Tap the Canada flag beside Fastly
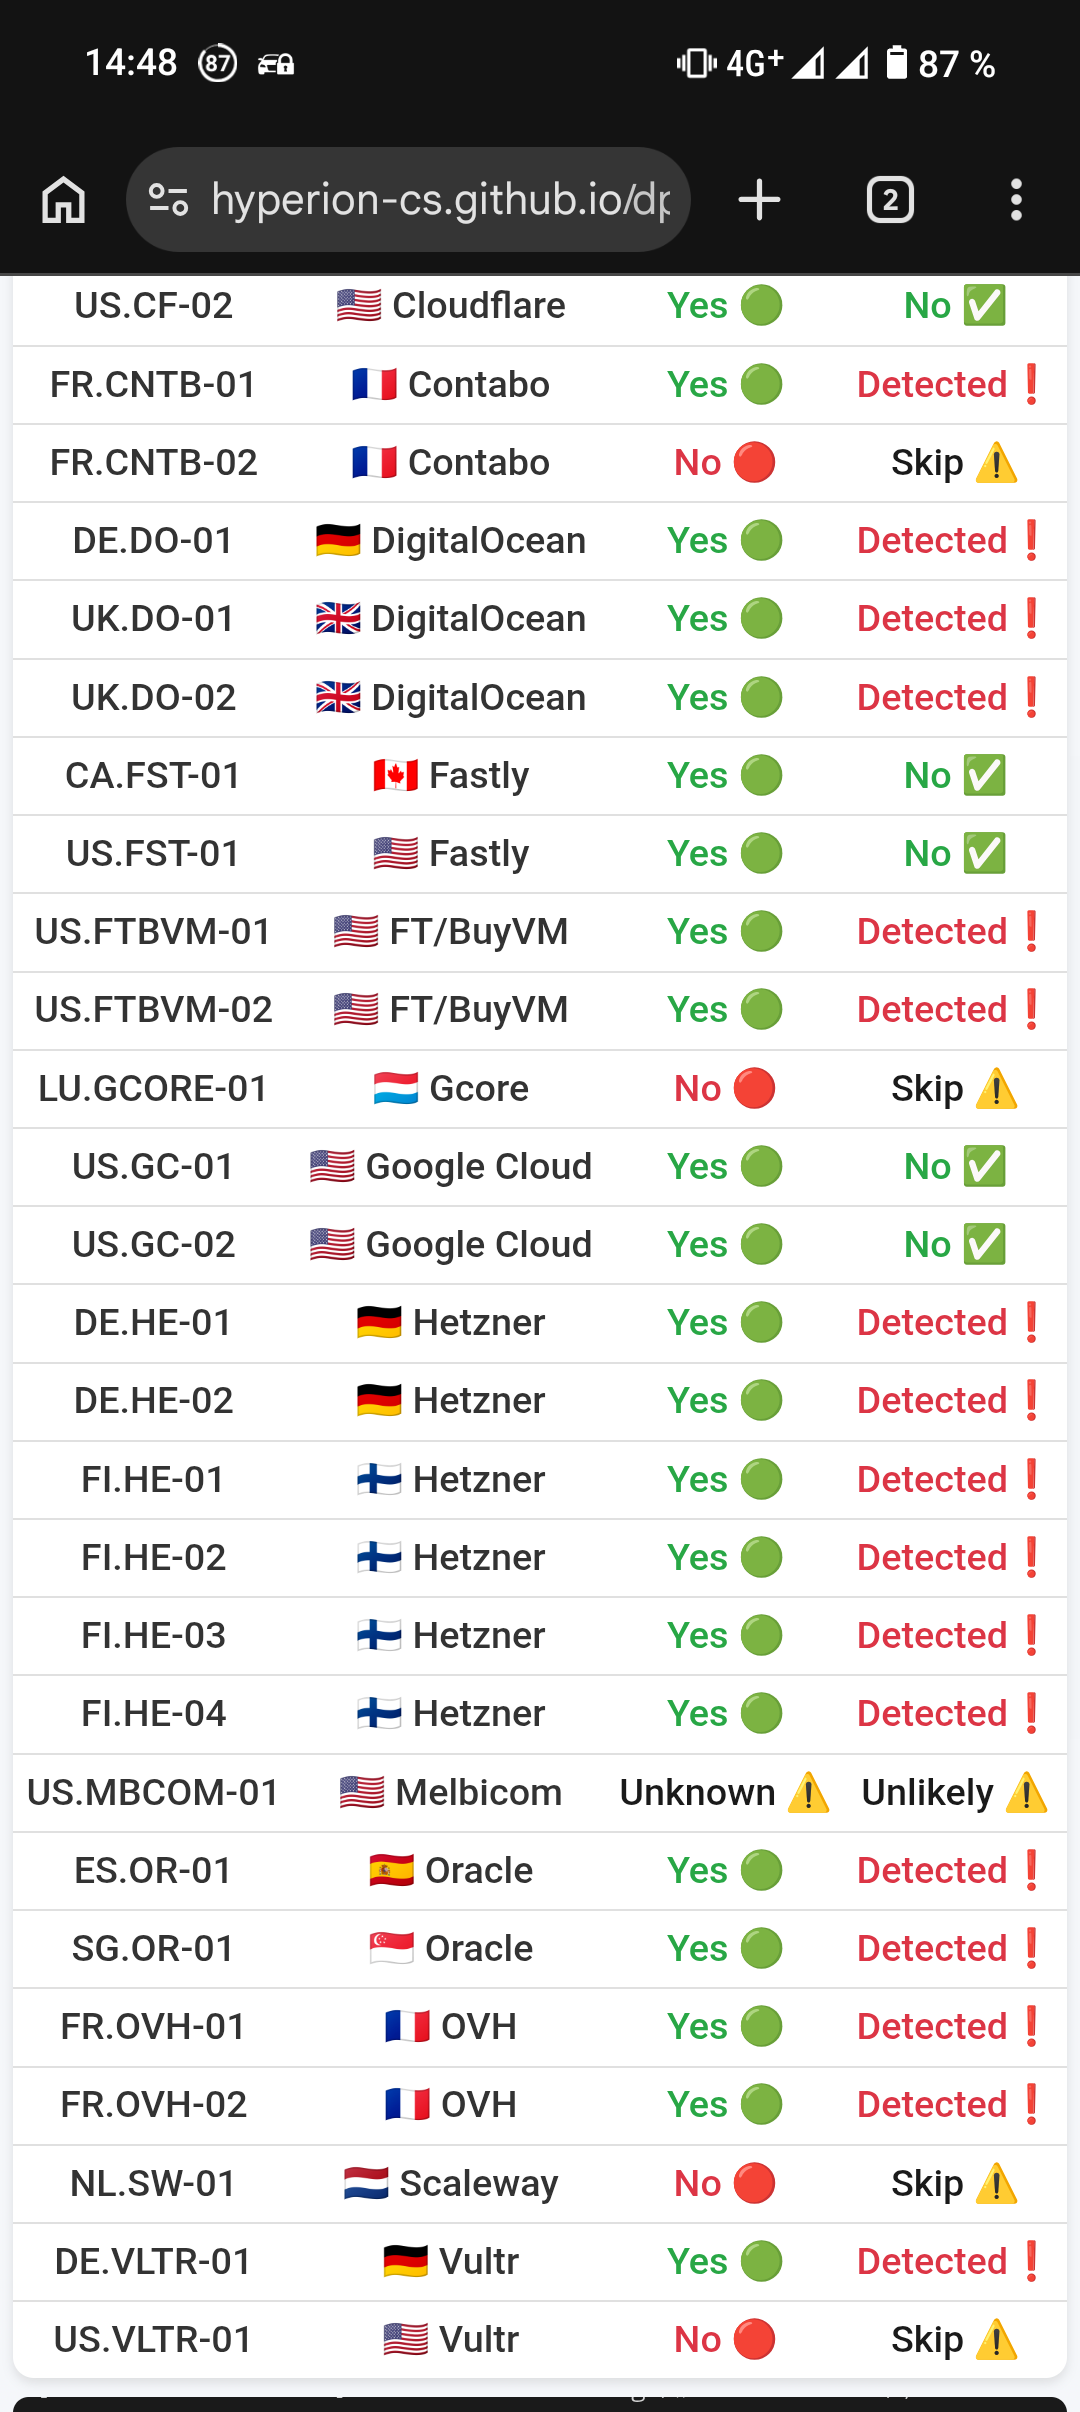1080x2412 pixels. coord(395,776)
